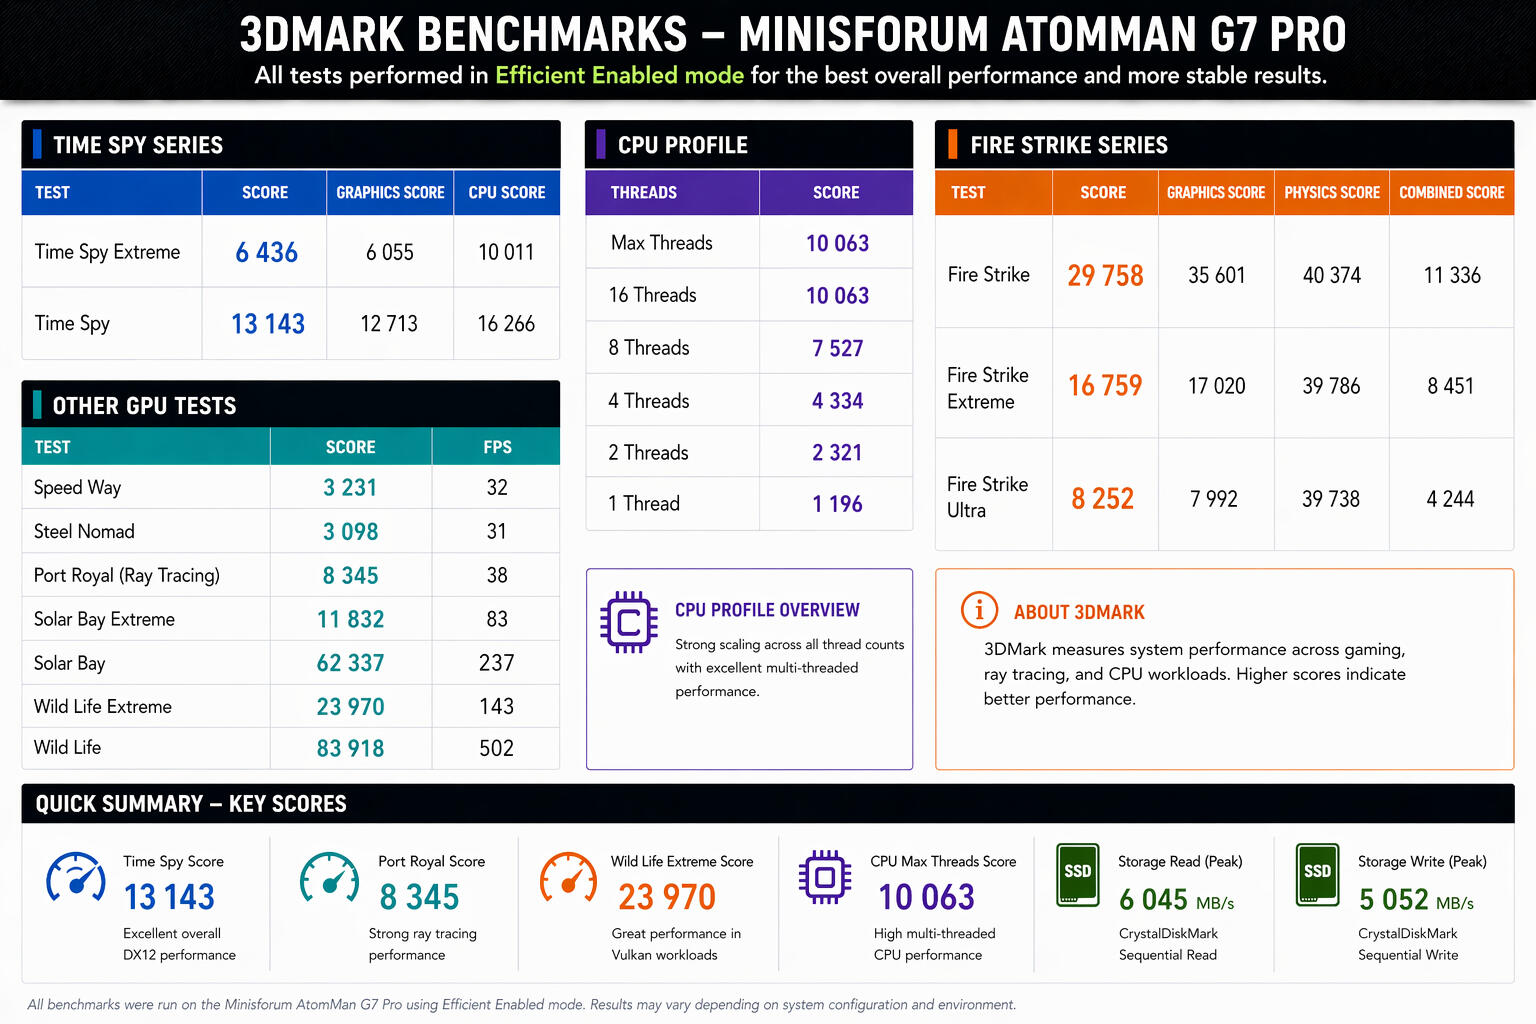Click the 3DMark Benchmarks main title
The height and width of the screenshot is (1024, 1536).
[792, 35]
